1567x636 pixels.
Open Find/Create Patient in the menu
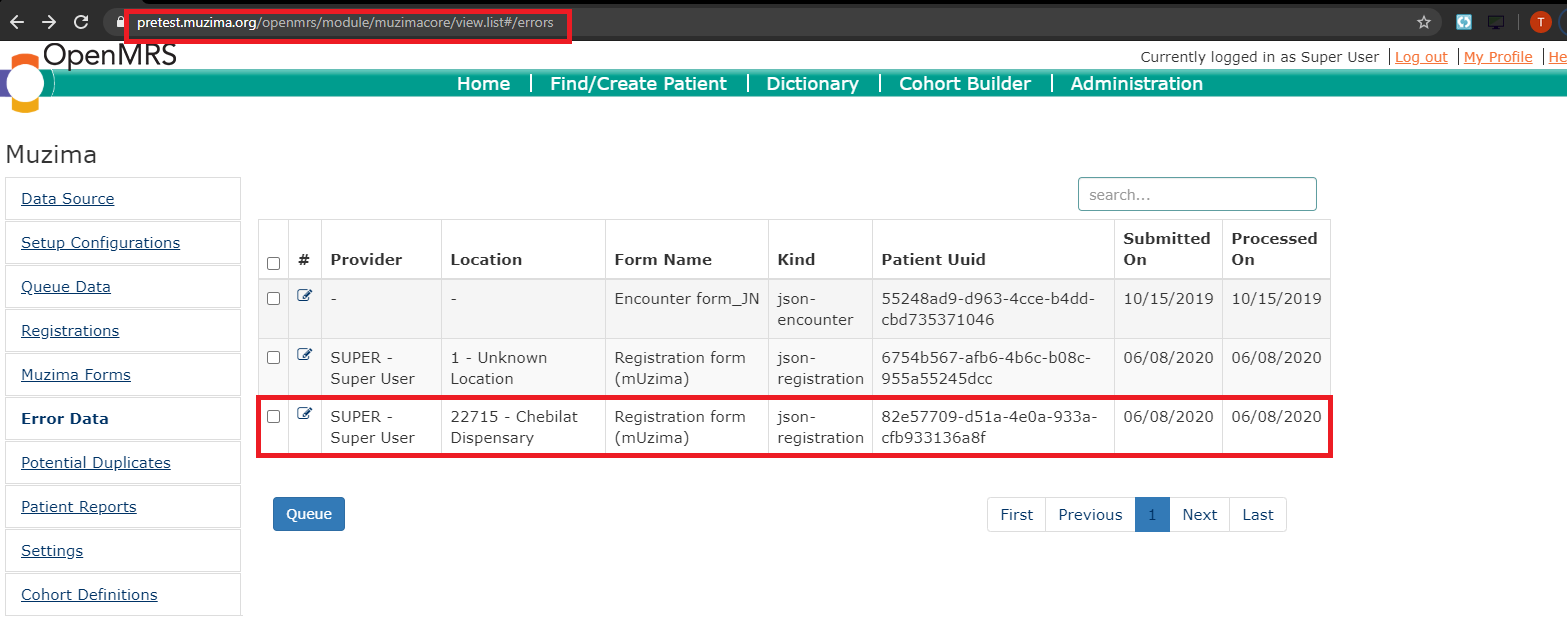pyautogui.click(x=638, y=84)
